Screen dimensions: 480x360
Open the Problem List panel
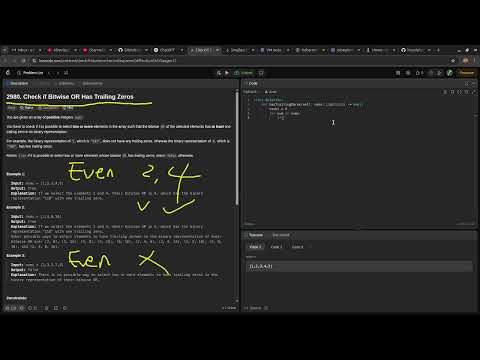click(x=31, y=73)
